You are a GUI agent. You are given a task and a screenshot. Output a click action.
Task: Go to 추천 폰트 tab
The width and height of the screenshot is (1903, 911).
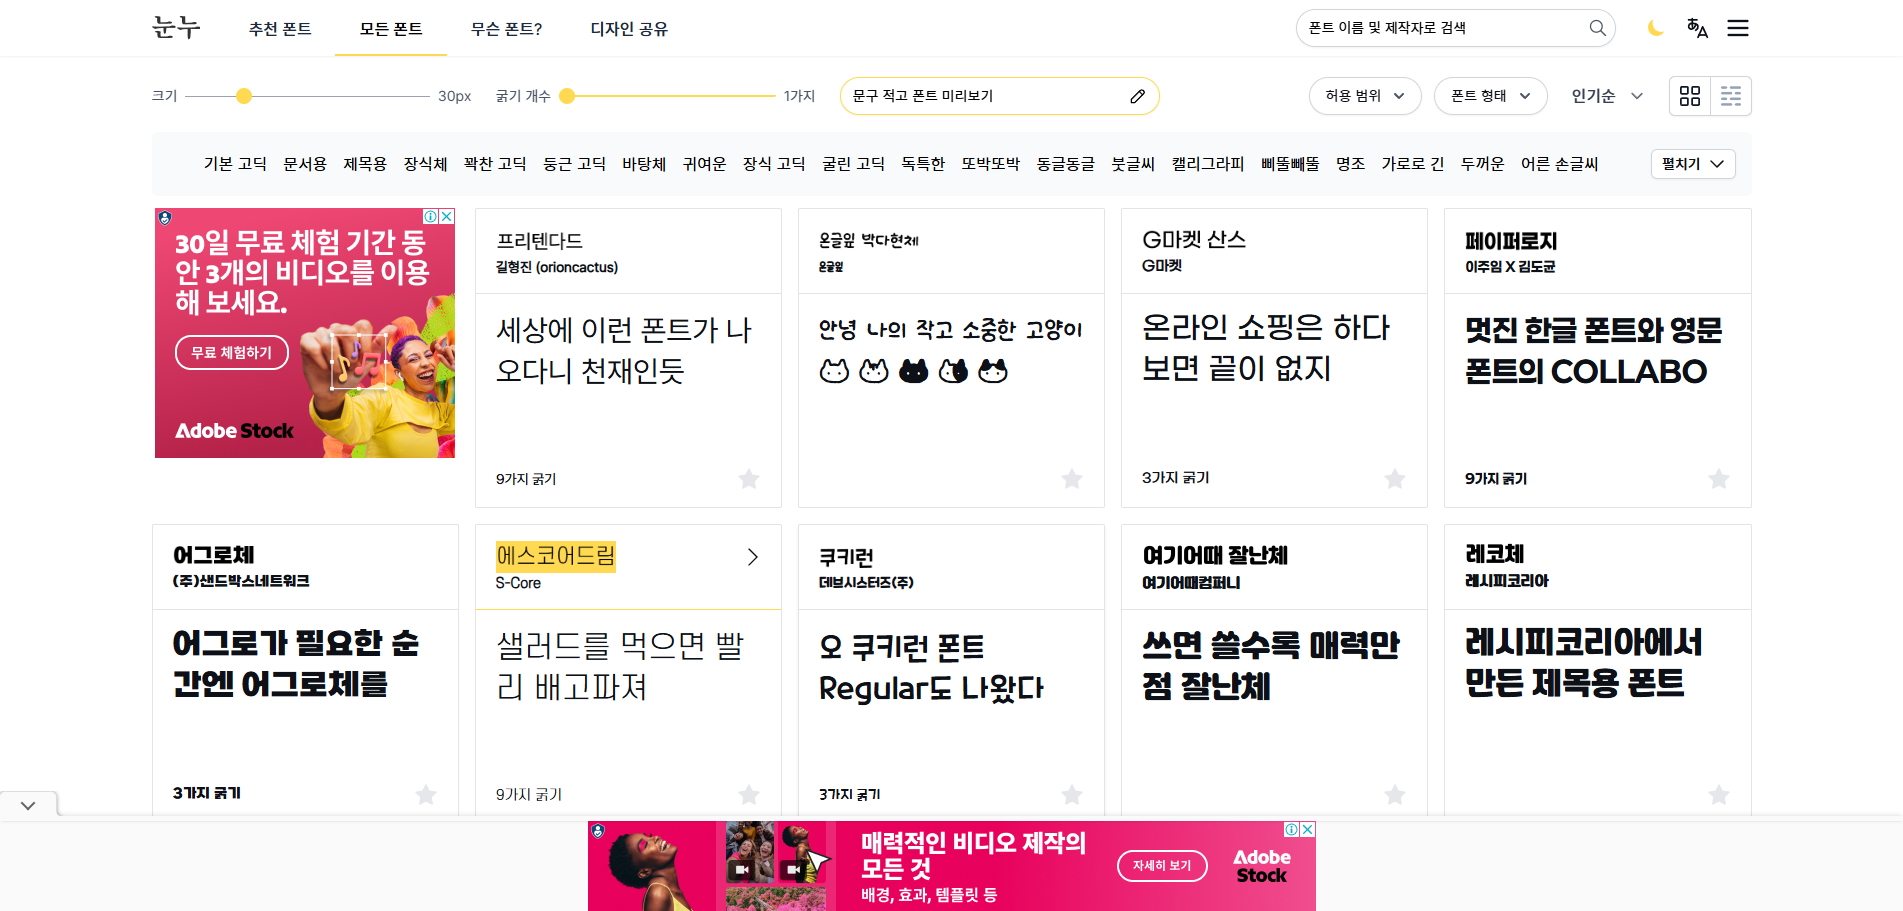tap(280, 29)
